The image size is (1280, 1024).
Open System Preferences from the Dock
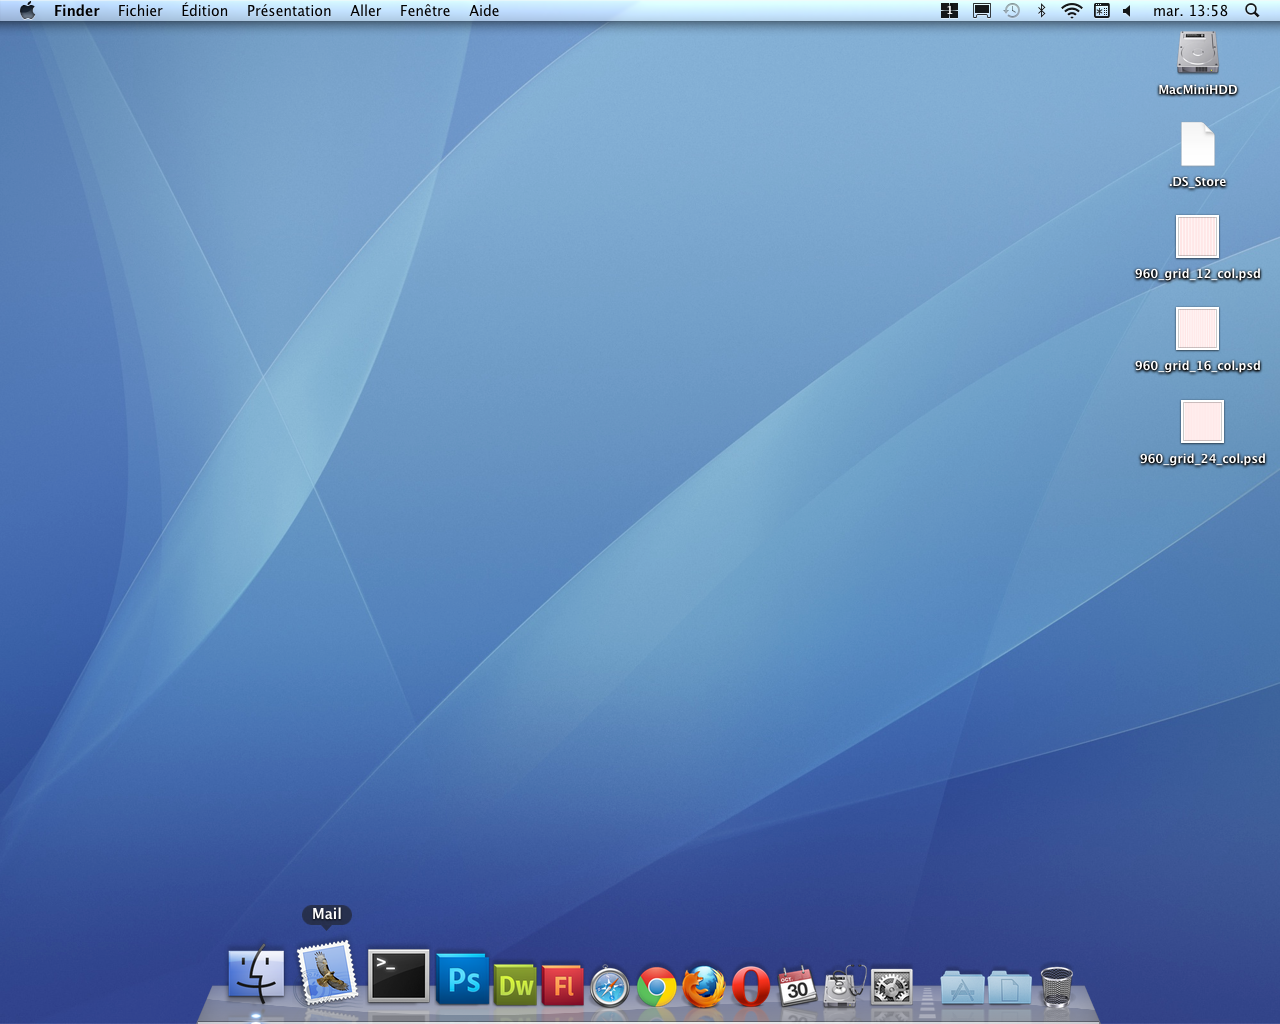(x=890, y=985)
